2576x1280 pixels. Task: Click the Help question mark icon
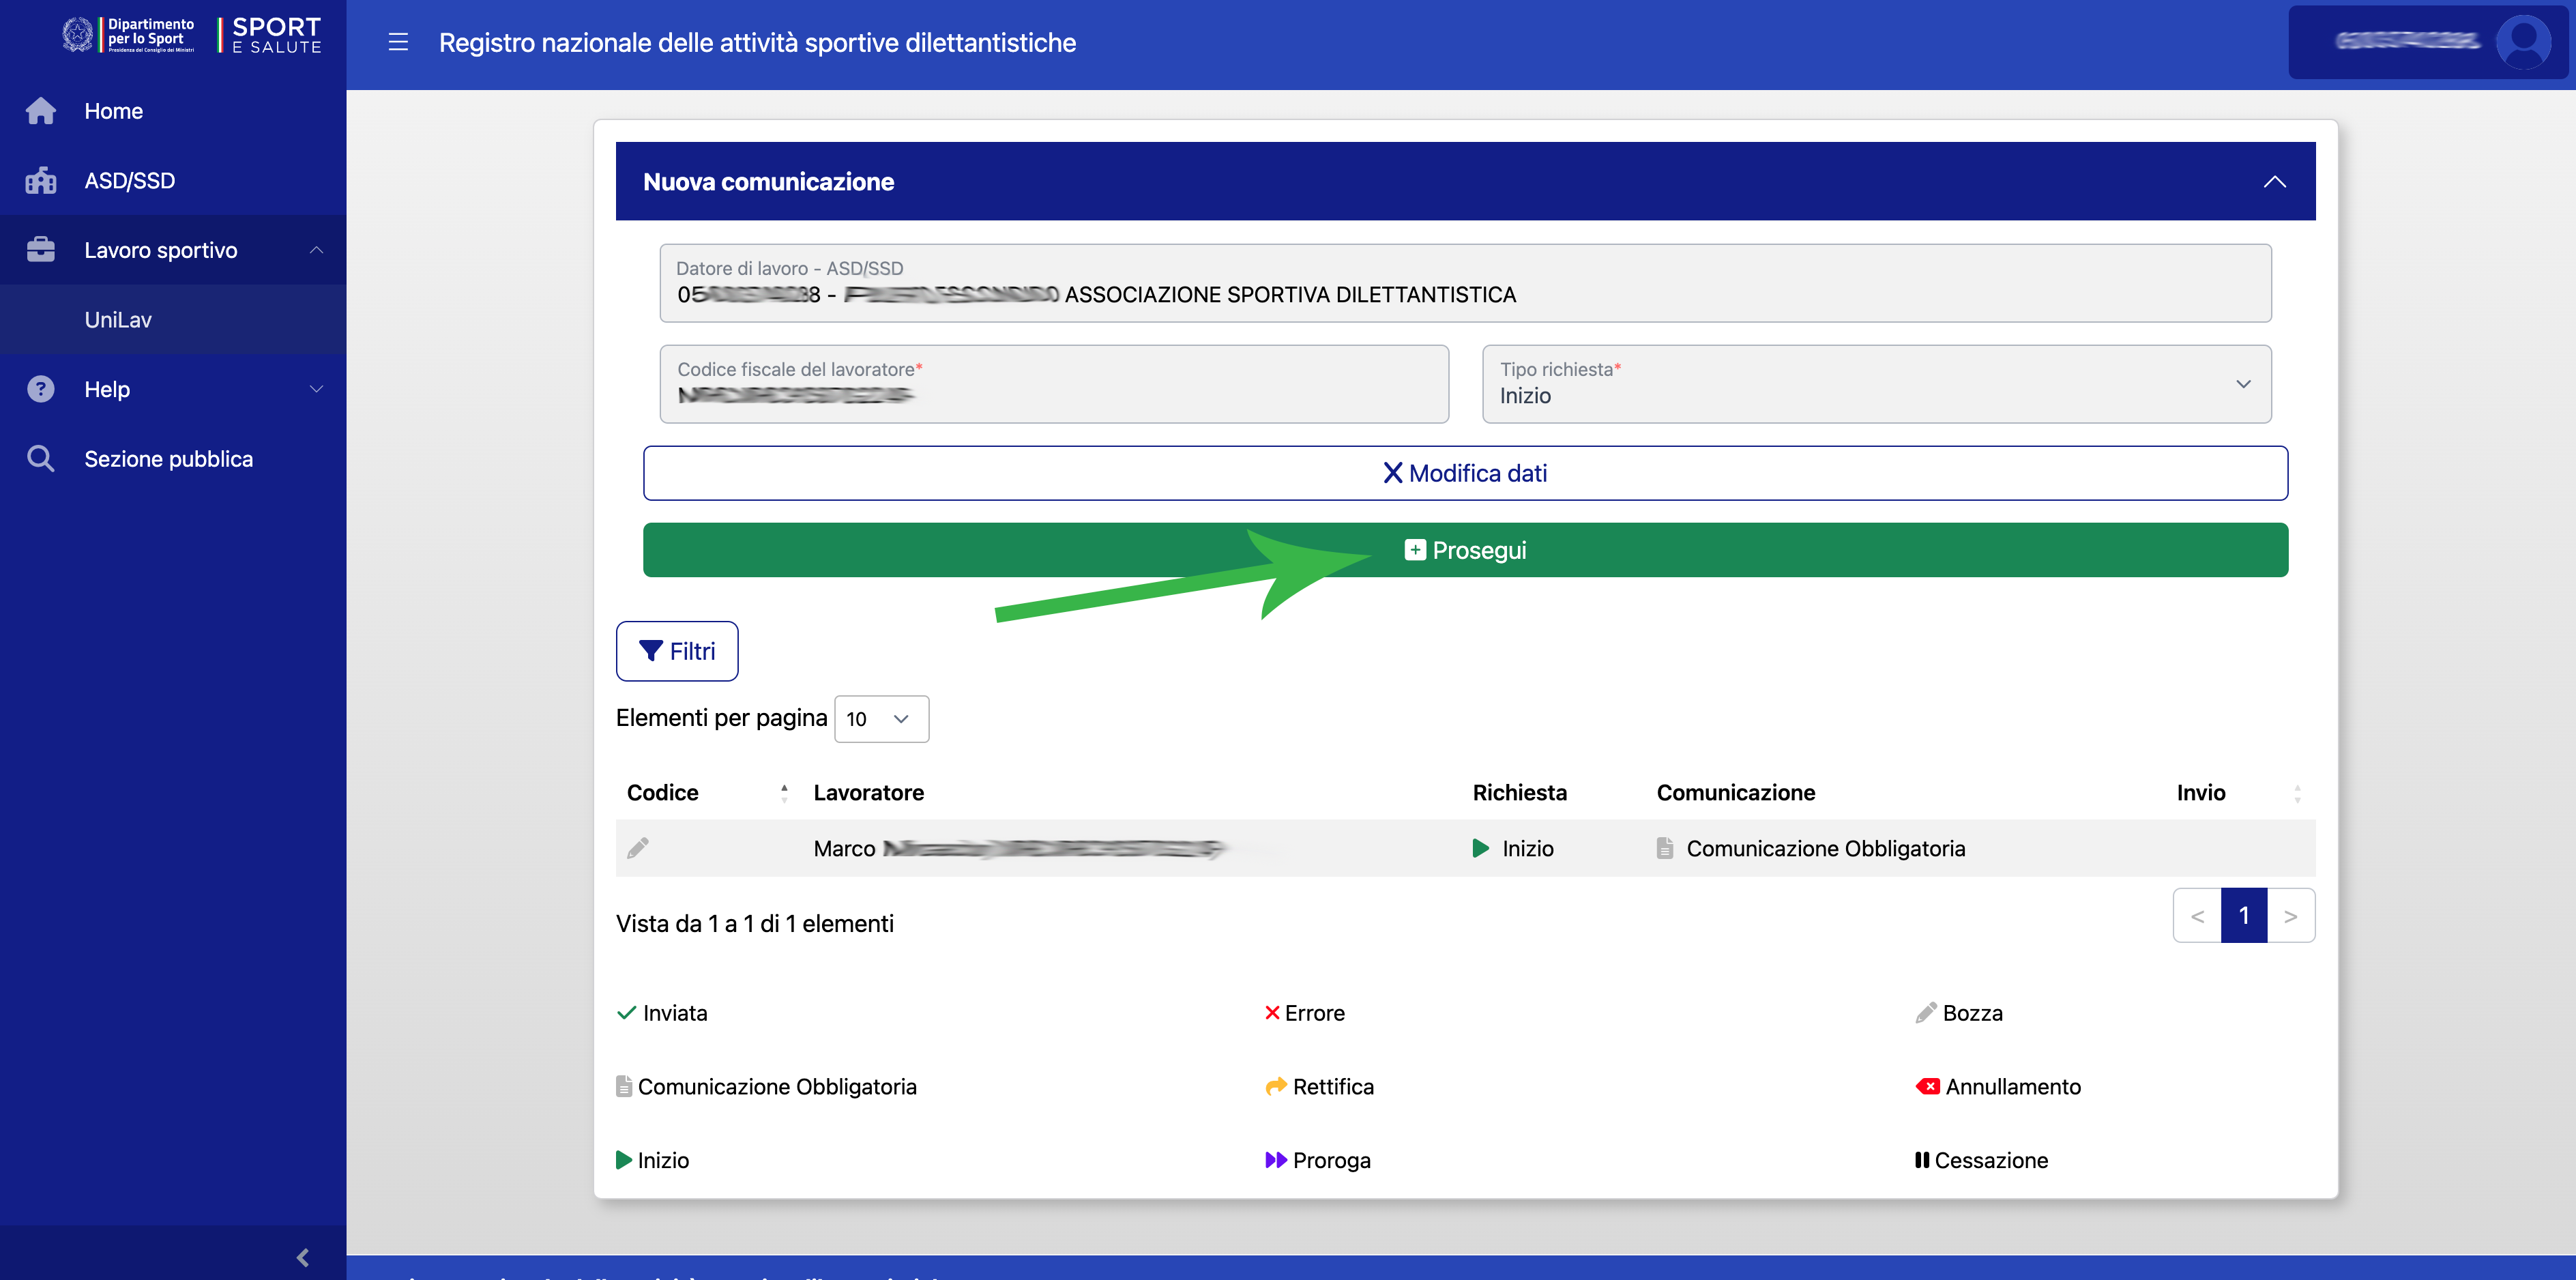click(41, 389)
